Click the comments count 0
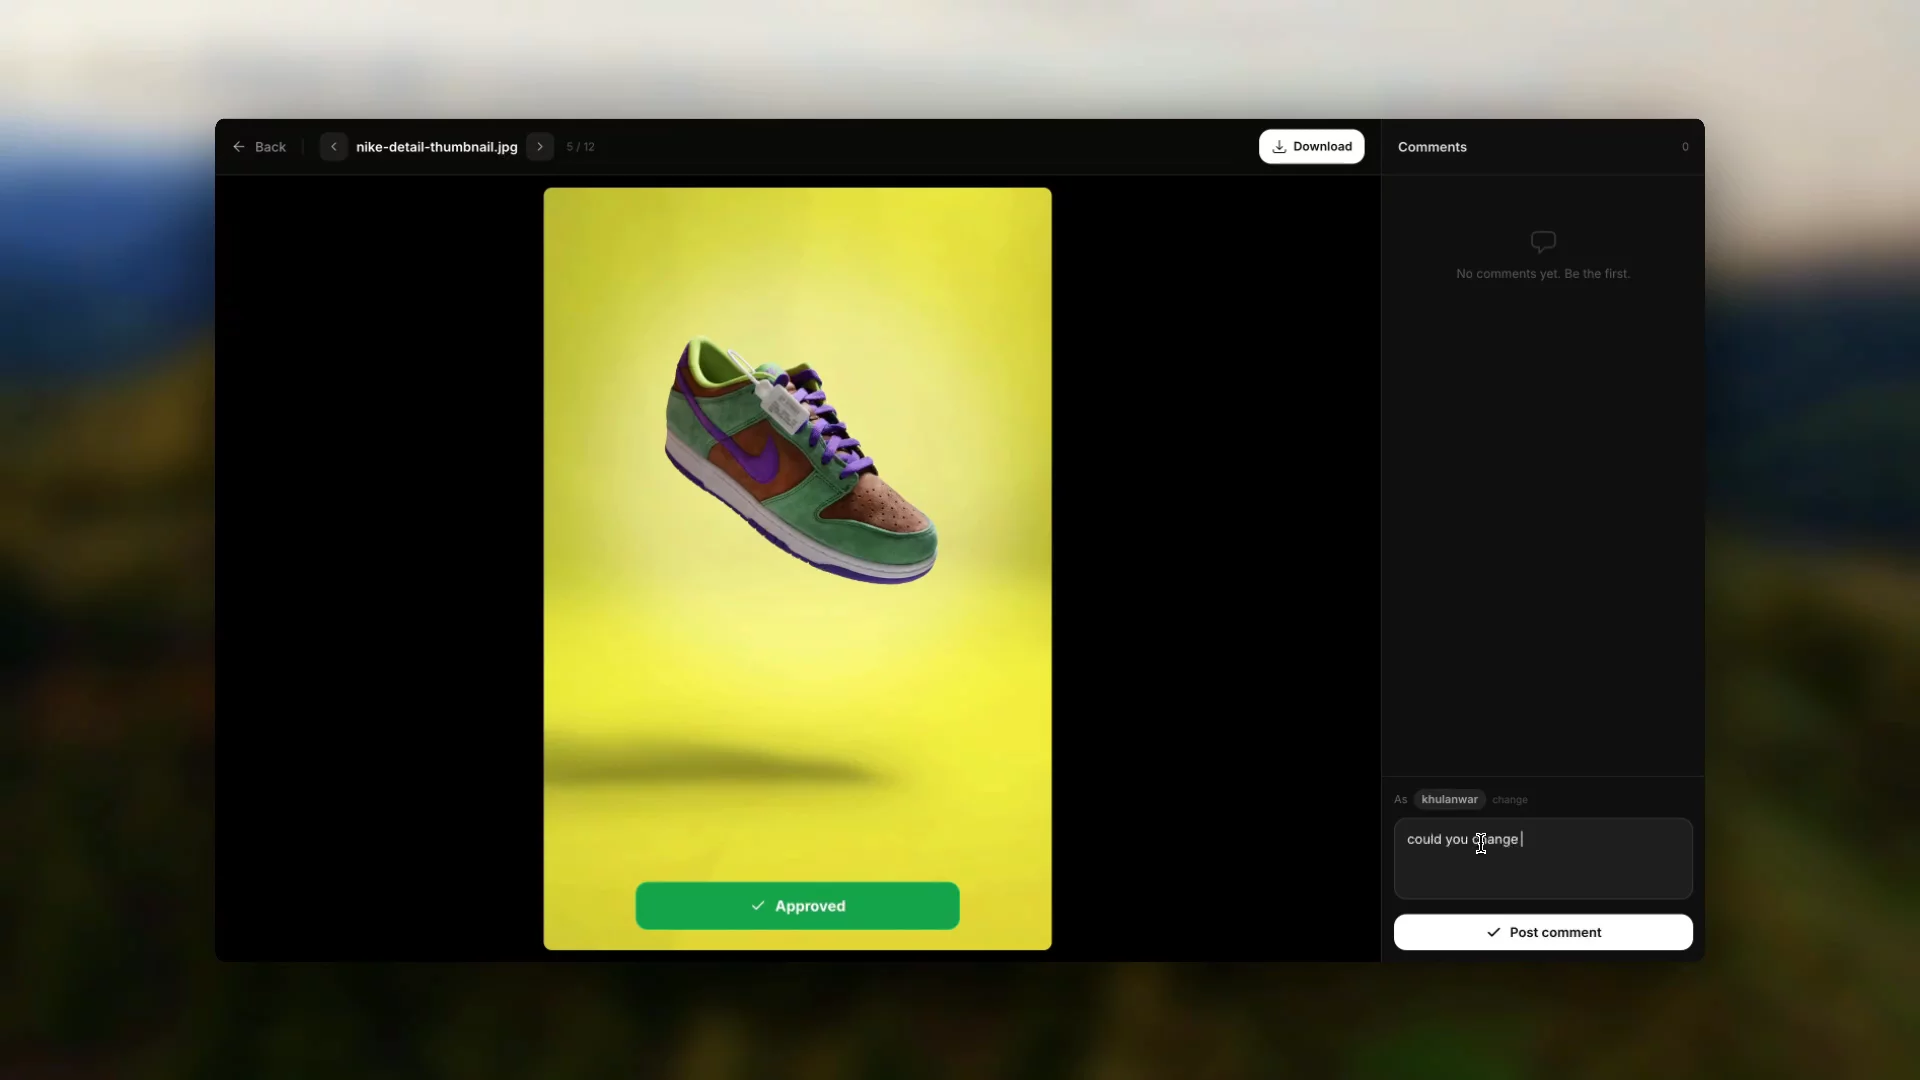 click(1685, 147)
